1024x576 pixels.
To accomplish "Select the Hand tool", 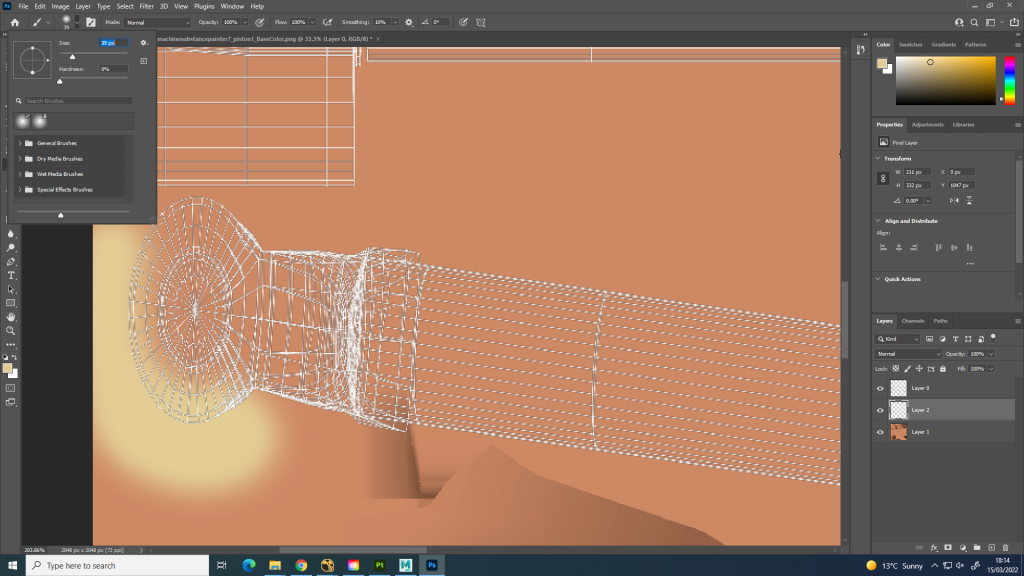I will click(11, 317).
